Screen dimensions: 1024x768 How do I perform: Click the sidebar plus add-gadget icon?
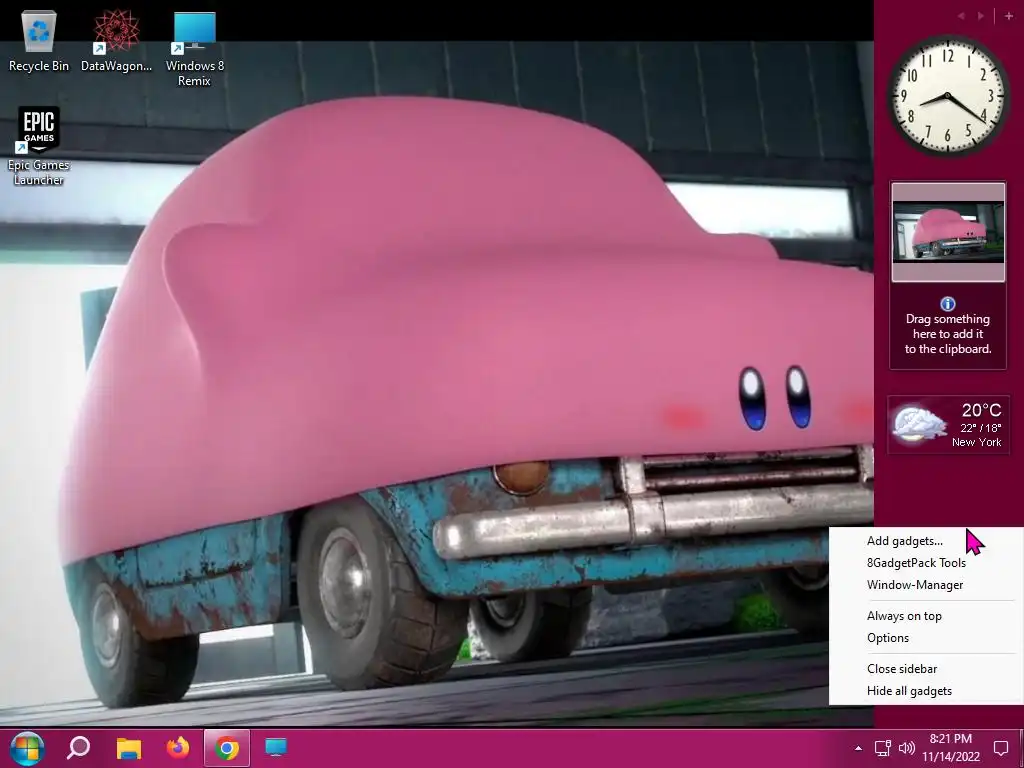(x=1009, y=16)
